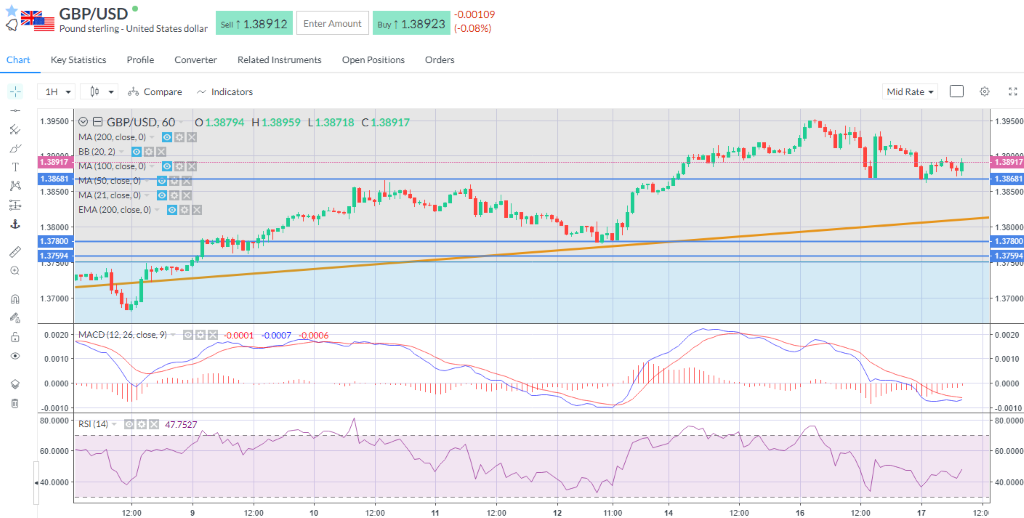The width and height of the screenshot is (1024, 518).
Task: Click the zoom in magnifier tool
Action: (x=15, y=270)
